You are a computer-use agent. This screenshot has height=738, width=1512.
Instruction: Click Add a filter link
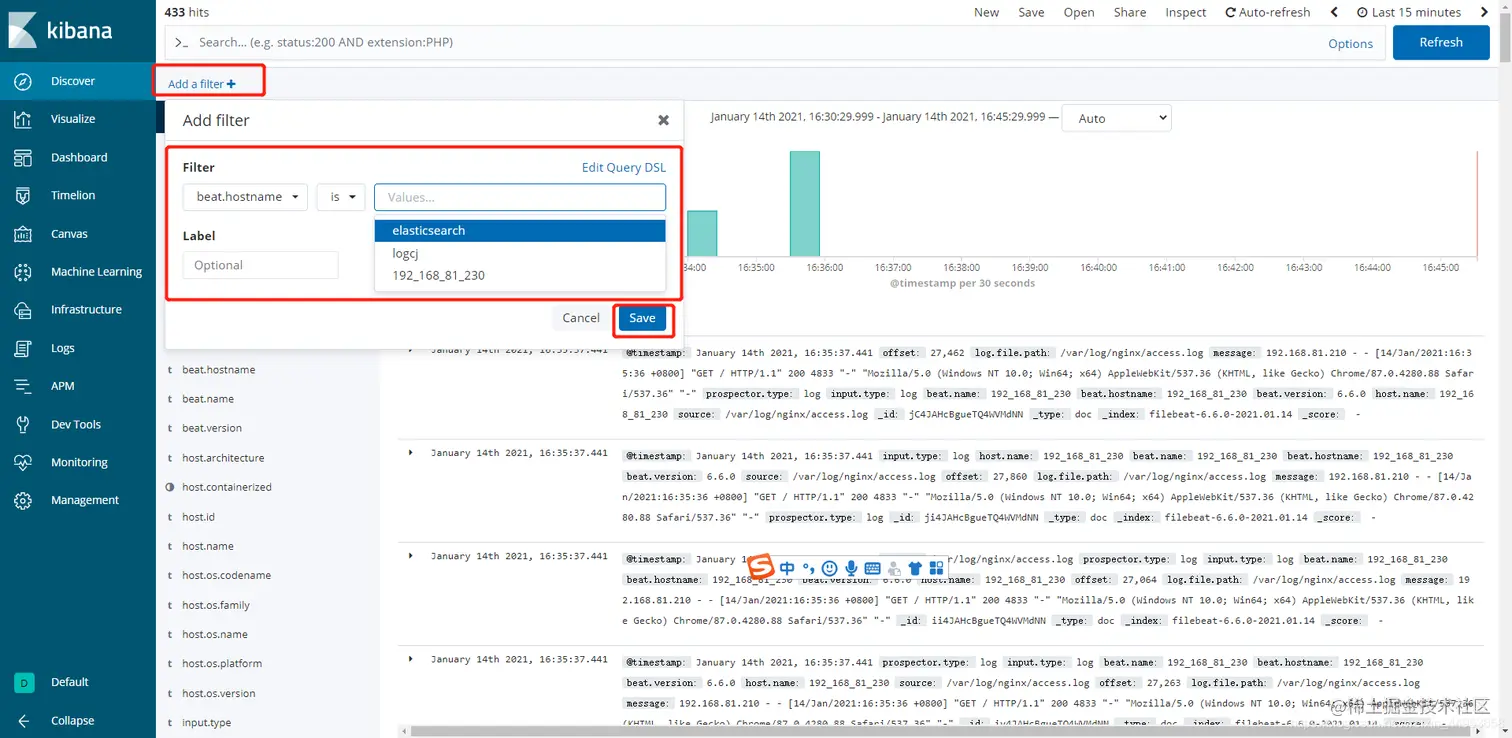click(x=202, y=84)
